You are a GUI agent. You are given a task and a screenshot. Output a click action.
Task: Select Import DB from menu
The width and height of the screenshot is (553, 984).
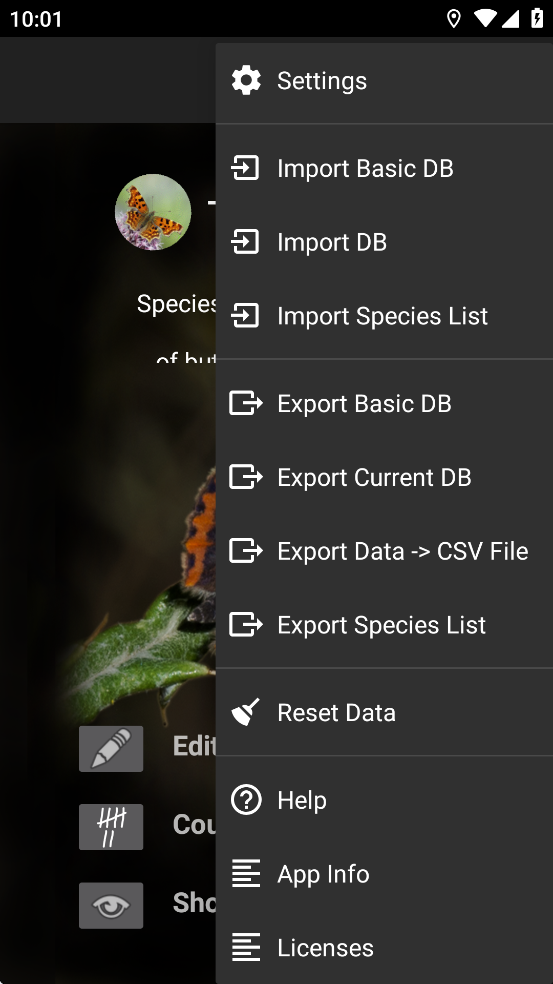[384, 242]
